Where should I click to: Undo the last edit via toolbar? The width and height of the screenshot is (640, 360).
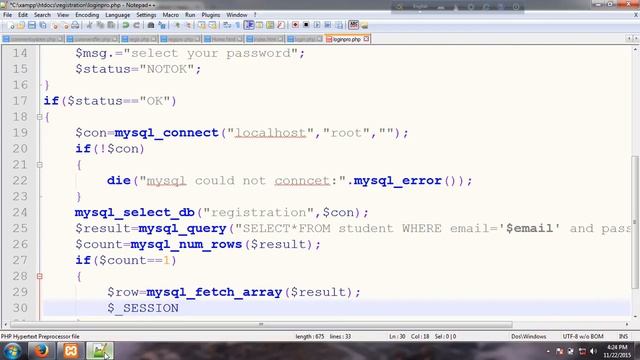tap(125, 25)
